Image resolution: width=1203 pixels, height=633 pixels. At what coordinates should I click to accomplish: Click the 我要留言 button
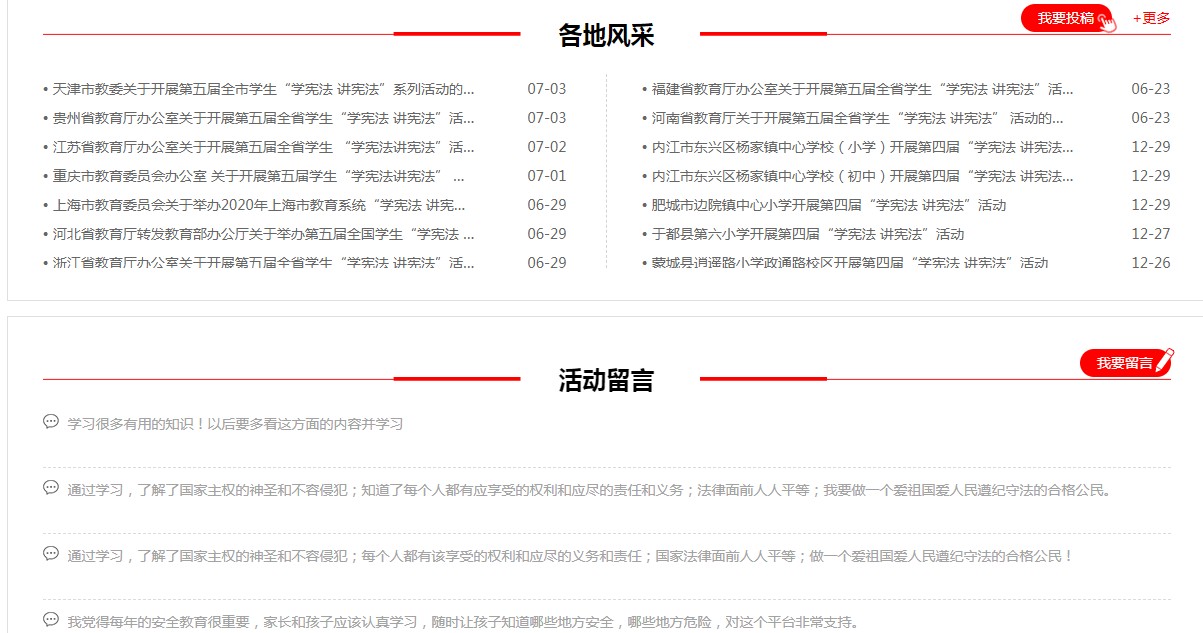tap(1125, 363)
